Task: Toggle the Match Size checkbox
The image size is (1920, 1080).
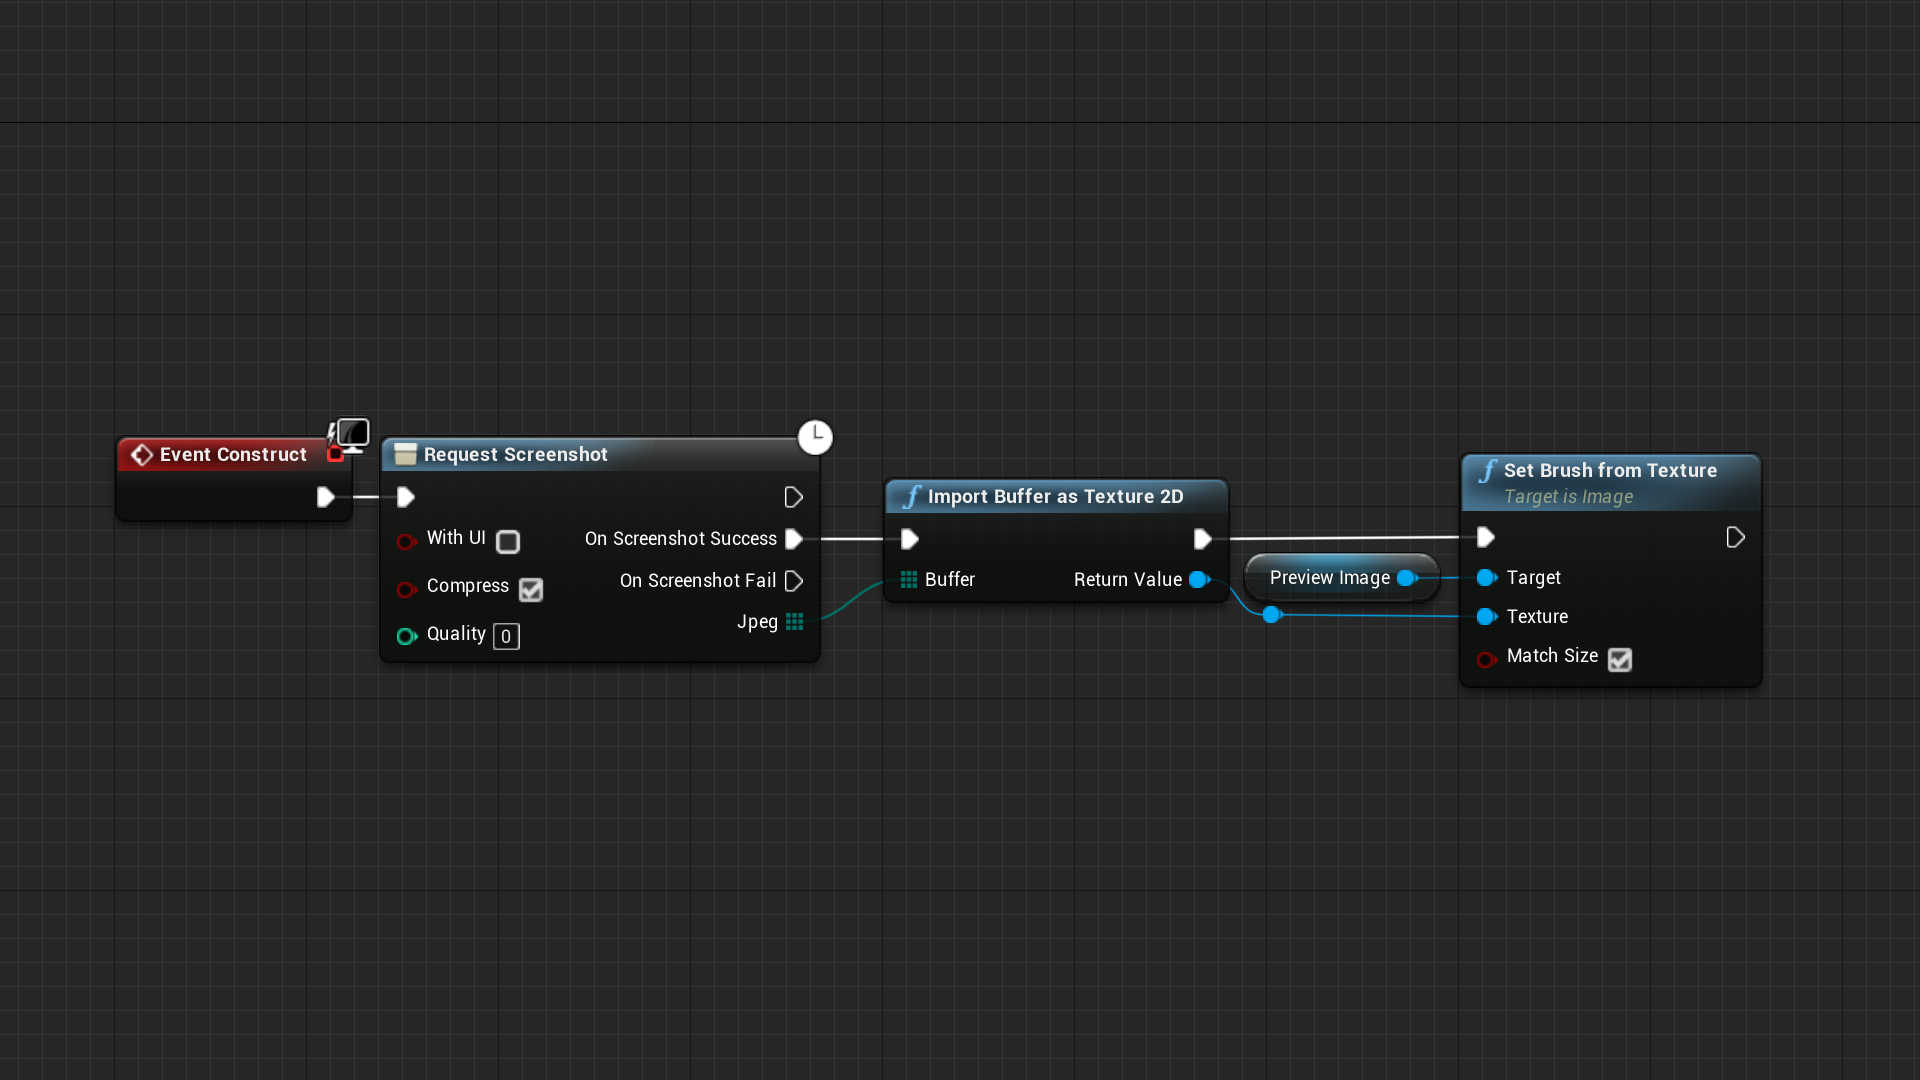Action: pyautogui.click(x=1620, y=660)
